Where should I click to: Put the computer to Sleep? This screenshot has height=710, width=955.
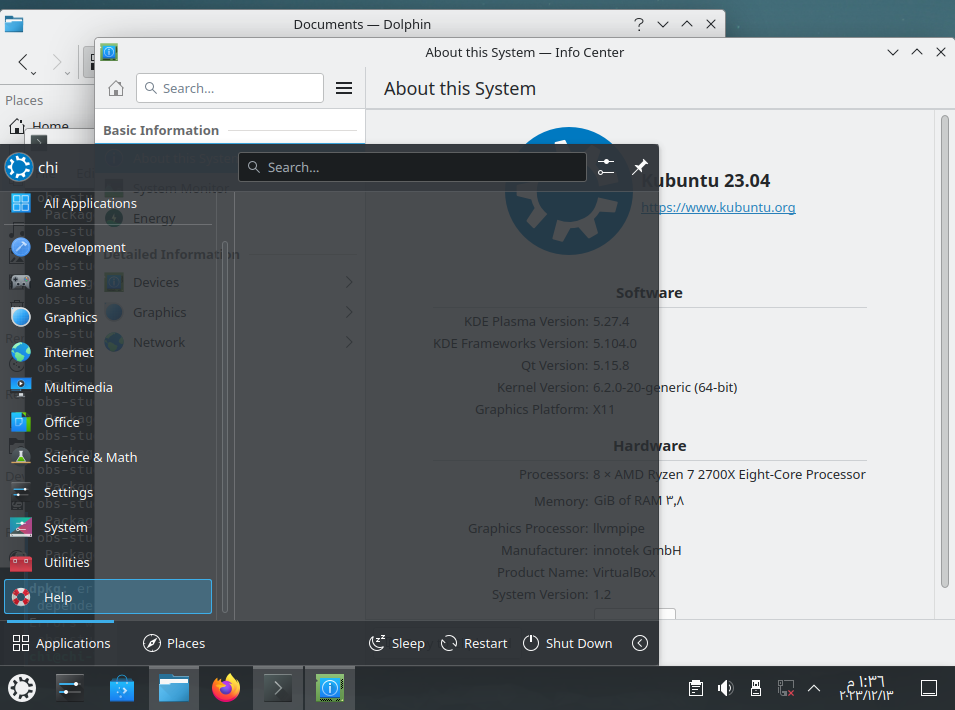tap(396, 643)
